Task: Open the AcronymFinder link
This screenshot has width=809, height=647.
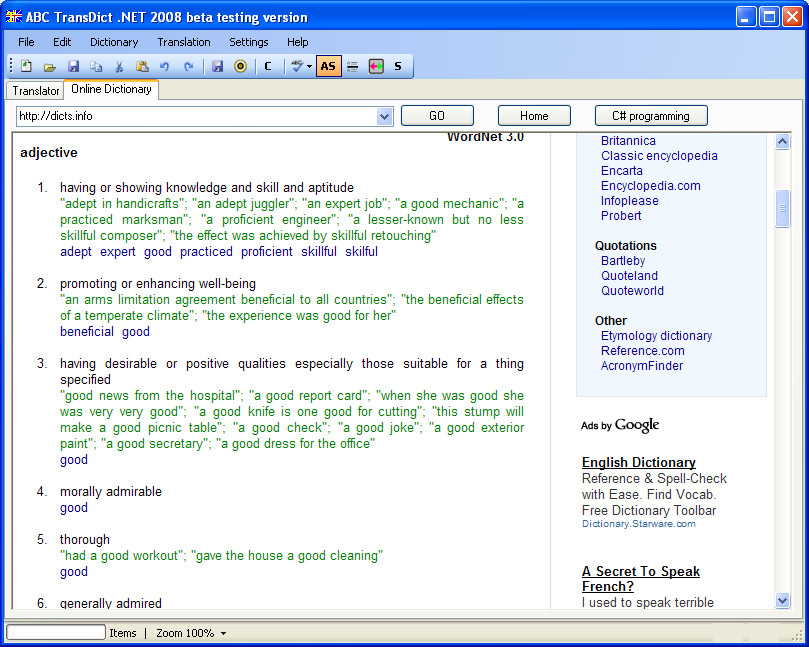Action: pos(641,366)
